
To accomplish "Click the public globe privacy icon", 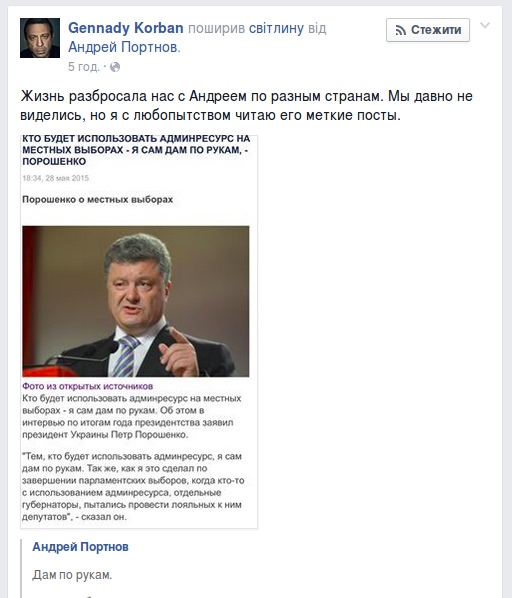I will tap(115, 67).
